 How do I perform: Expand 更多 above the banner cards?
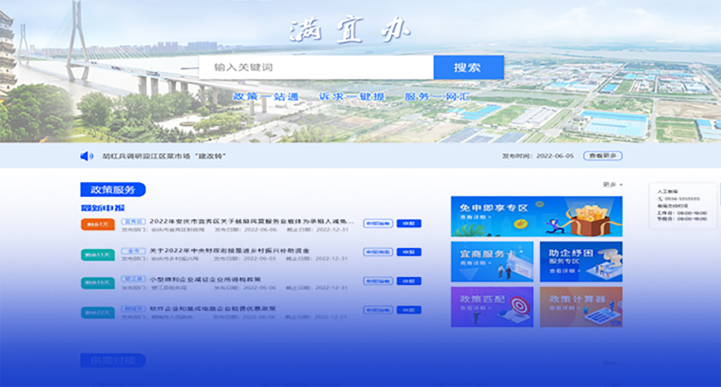pyautogui.click(x=612, y=184)
